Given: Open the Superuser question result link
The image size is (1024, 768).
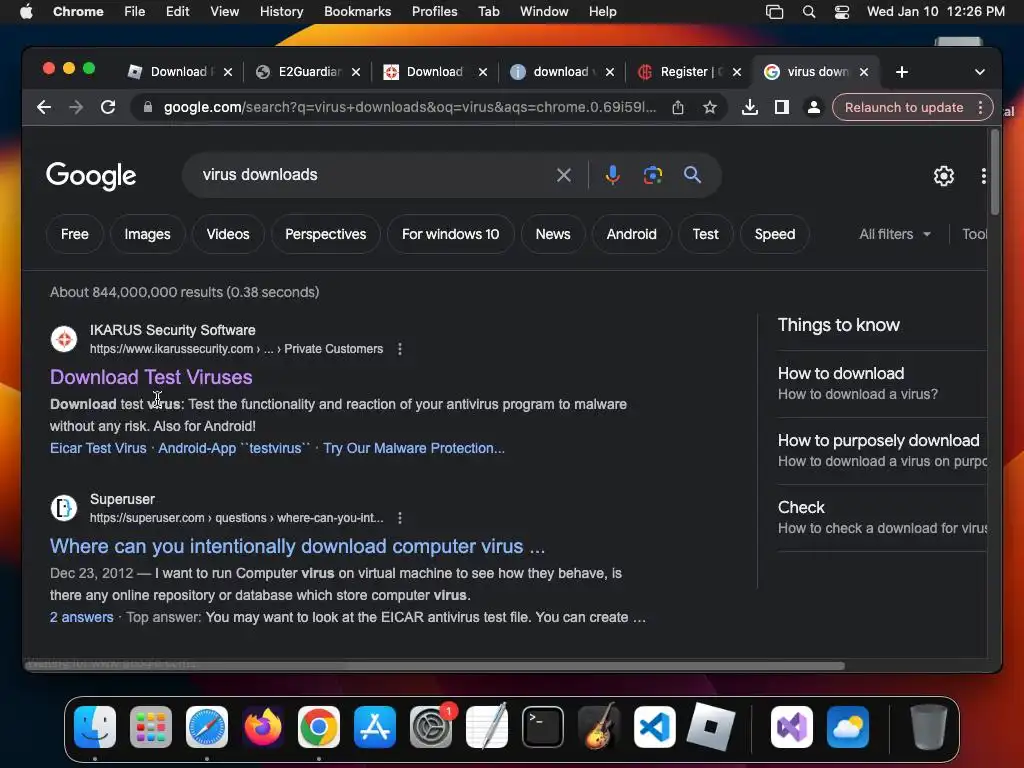Looking at the screenshot, I should pyautogui.click(x=297, y=546).
